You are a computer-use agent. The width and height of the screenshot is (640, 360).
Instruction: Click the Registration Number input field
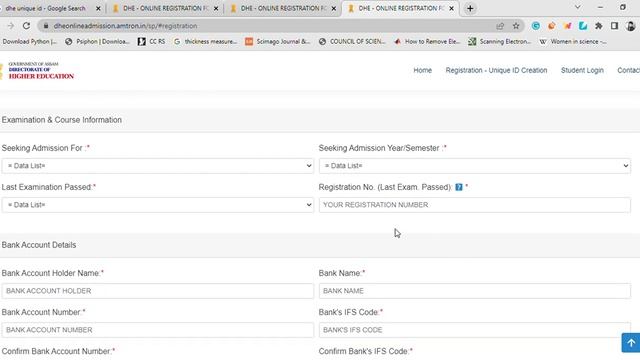(x=475, y=204)
